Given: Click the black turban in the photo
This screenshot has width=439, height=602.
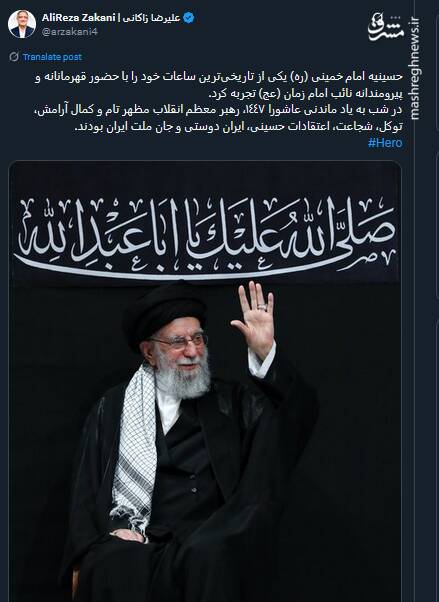Looking at the screenshot, I should point(164,314).
